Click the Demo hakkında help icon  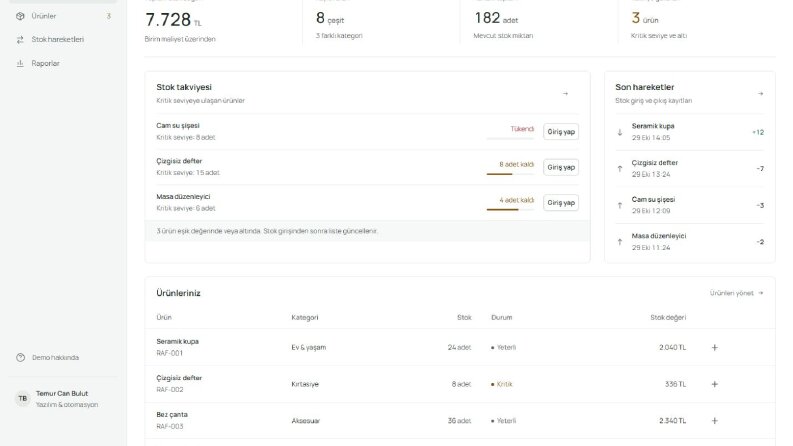[20, 358]
